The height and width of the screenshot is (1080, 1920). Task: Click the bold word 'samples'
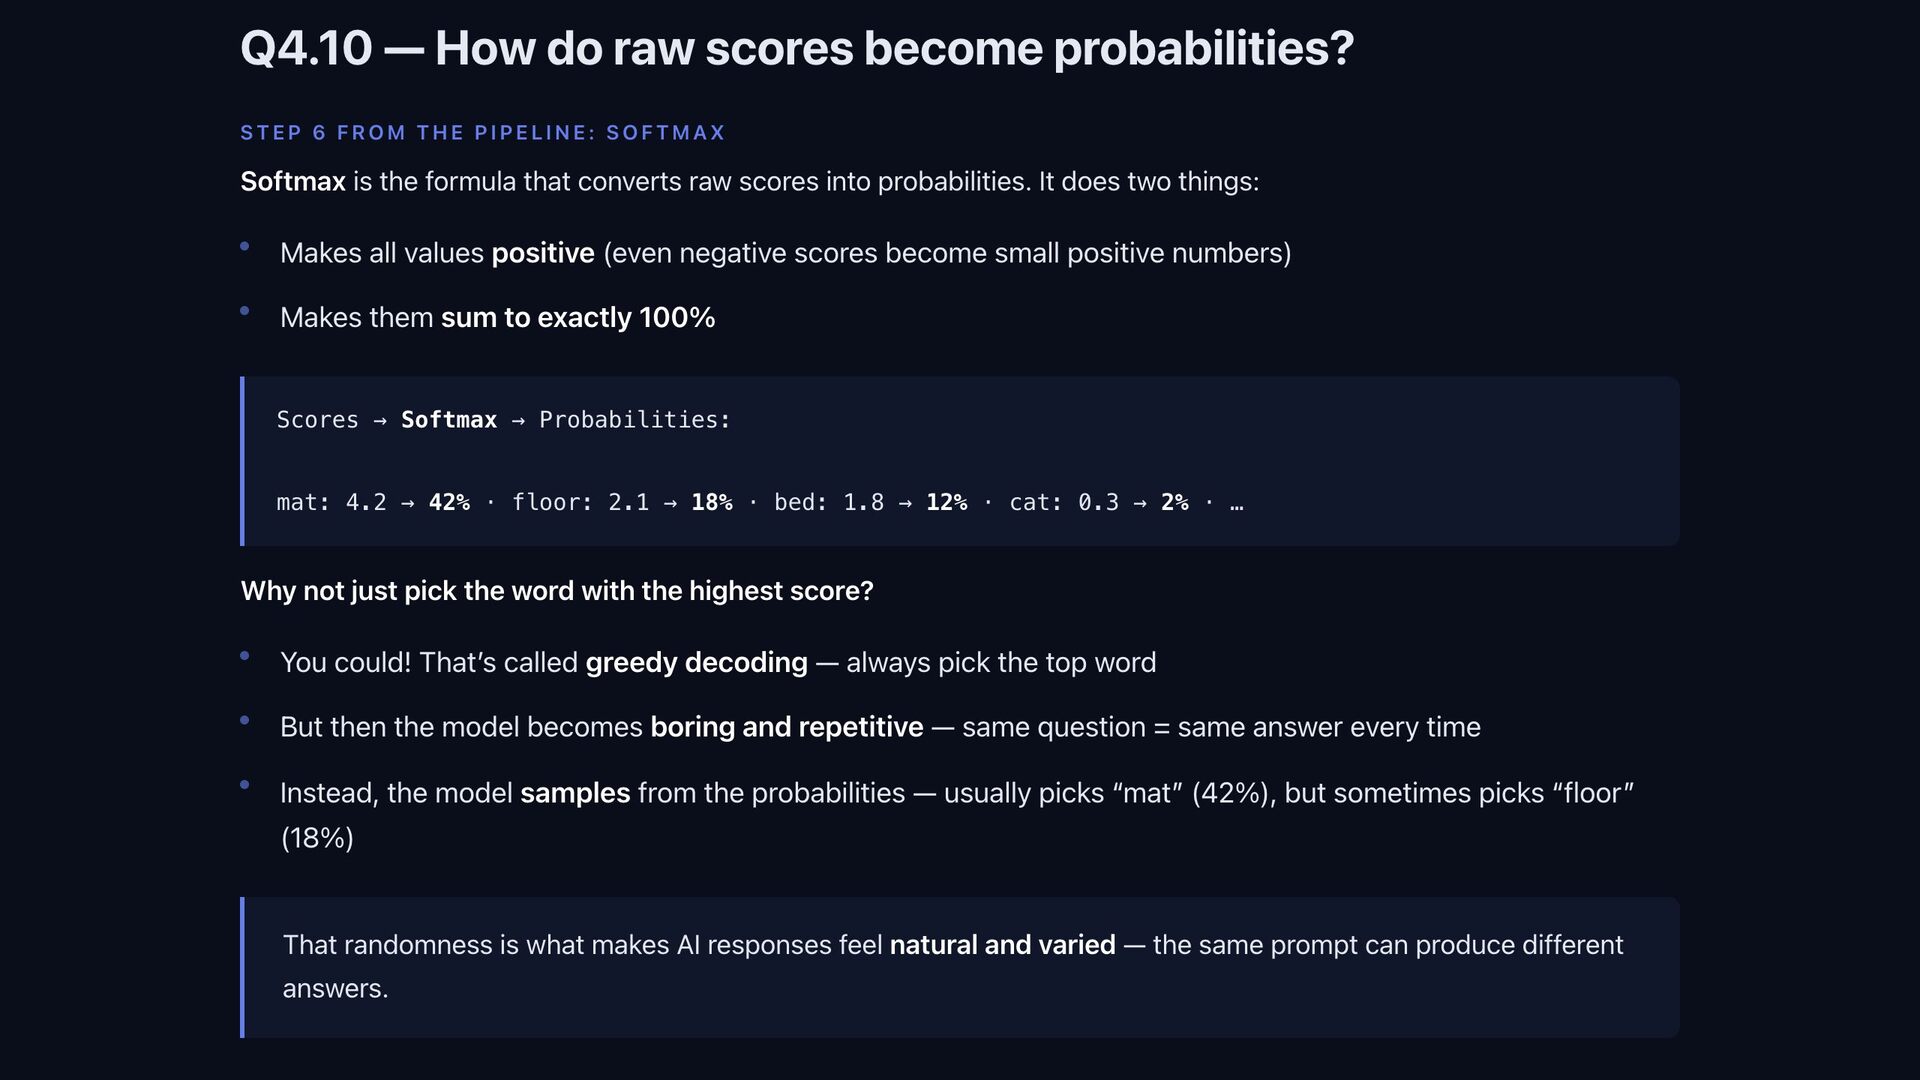(575, 793)
